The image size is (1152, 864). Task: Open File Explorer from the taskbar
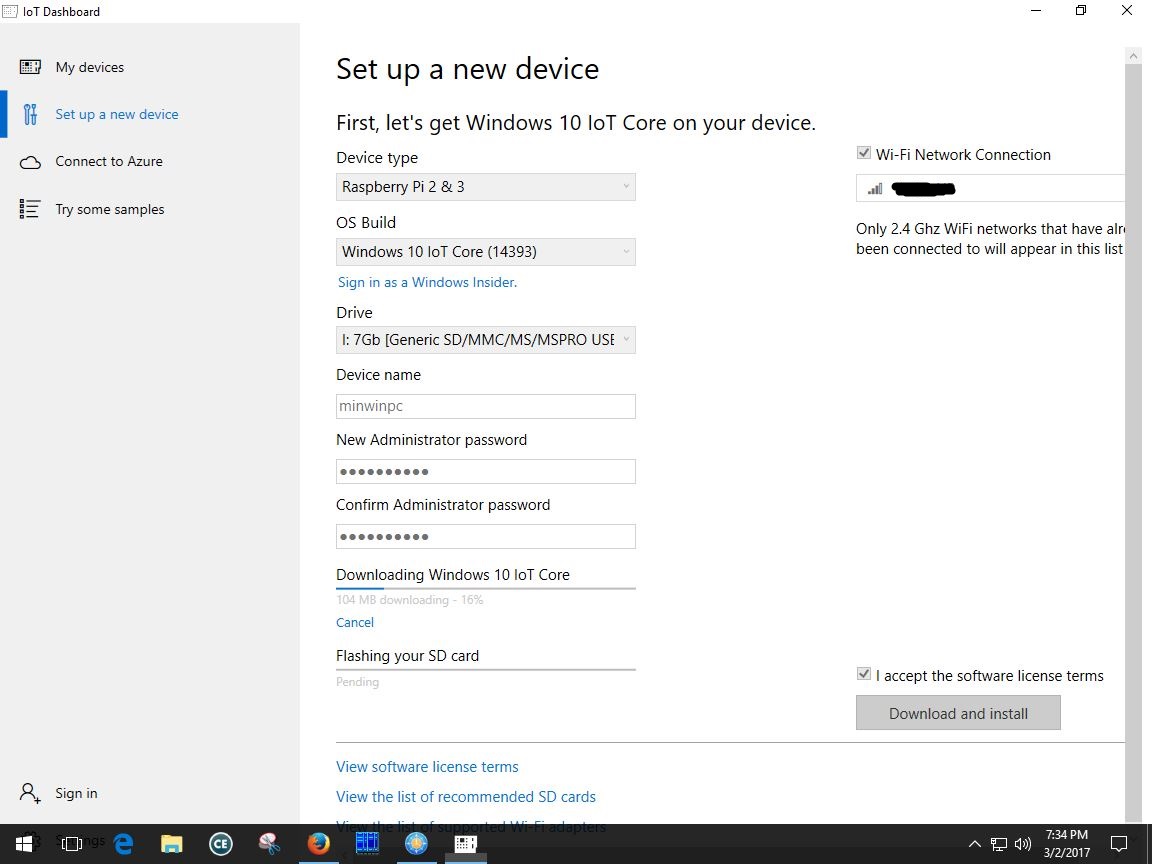tap(172, 843)
